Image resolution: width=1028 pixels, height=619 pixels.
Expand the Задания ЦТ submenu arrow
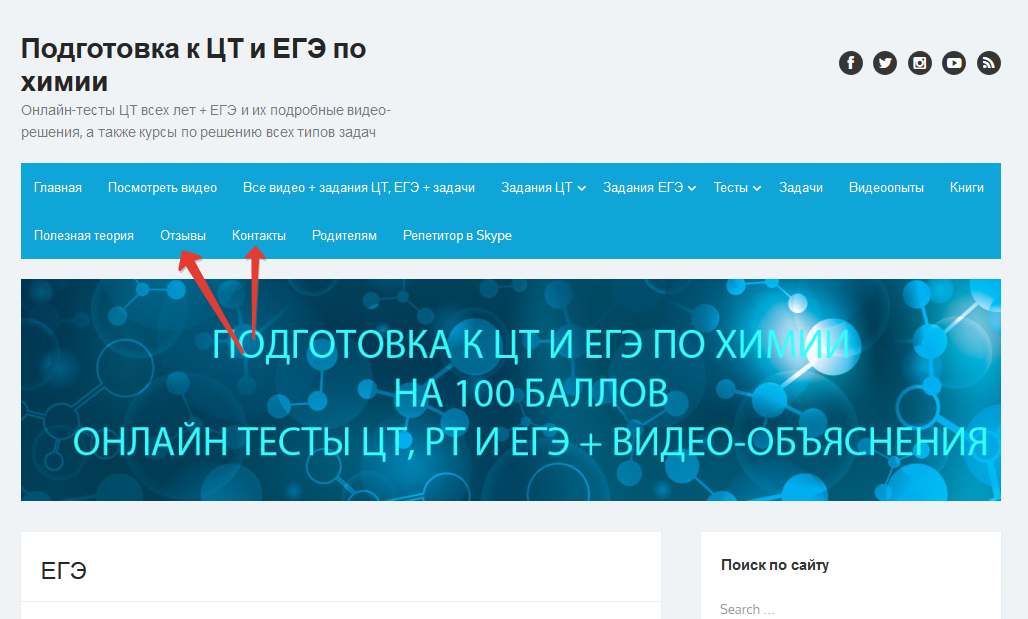(x=582, y=189)
